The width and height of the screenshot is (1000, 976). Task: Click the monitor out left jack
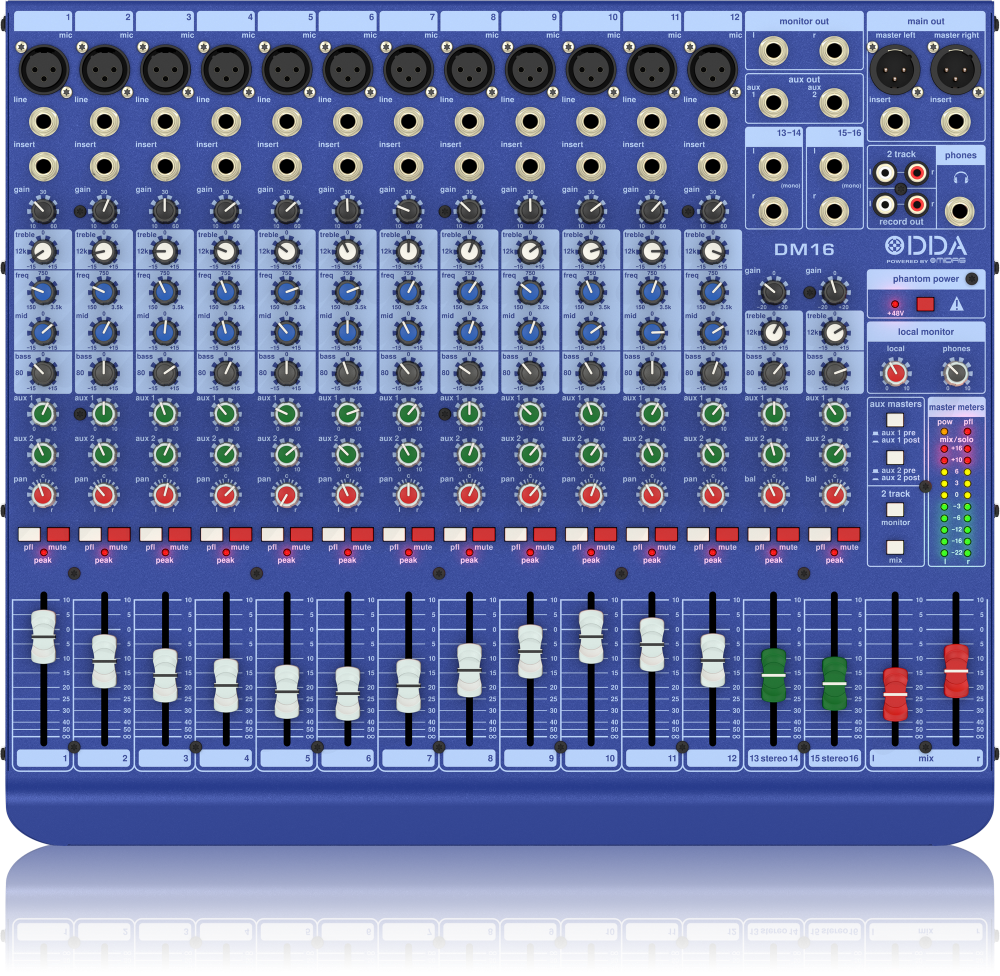point(773,51)
